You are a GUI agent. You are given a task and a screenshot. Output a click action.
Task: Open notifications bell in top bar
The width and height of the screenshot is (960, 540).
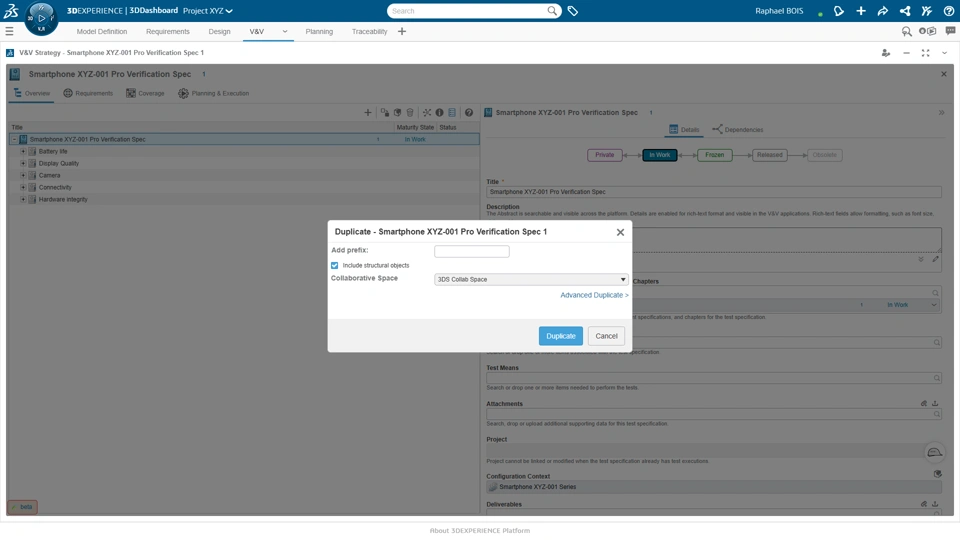pyautogui.click(x=839, y=11)
